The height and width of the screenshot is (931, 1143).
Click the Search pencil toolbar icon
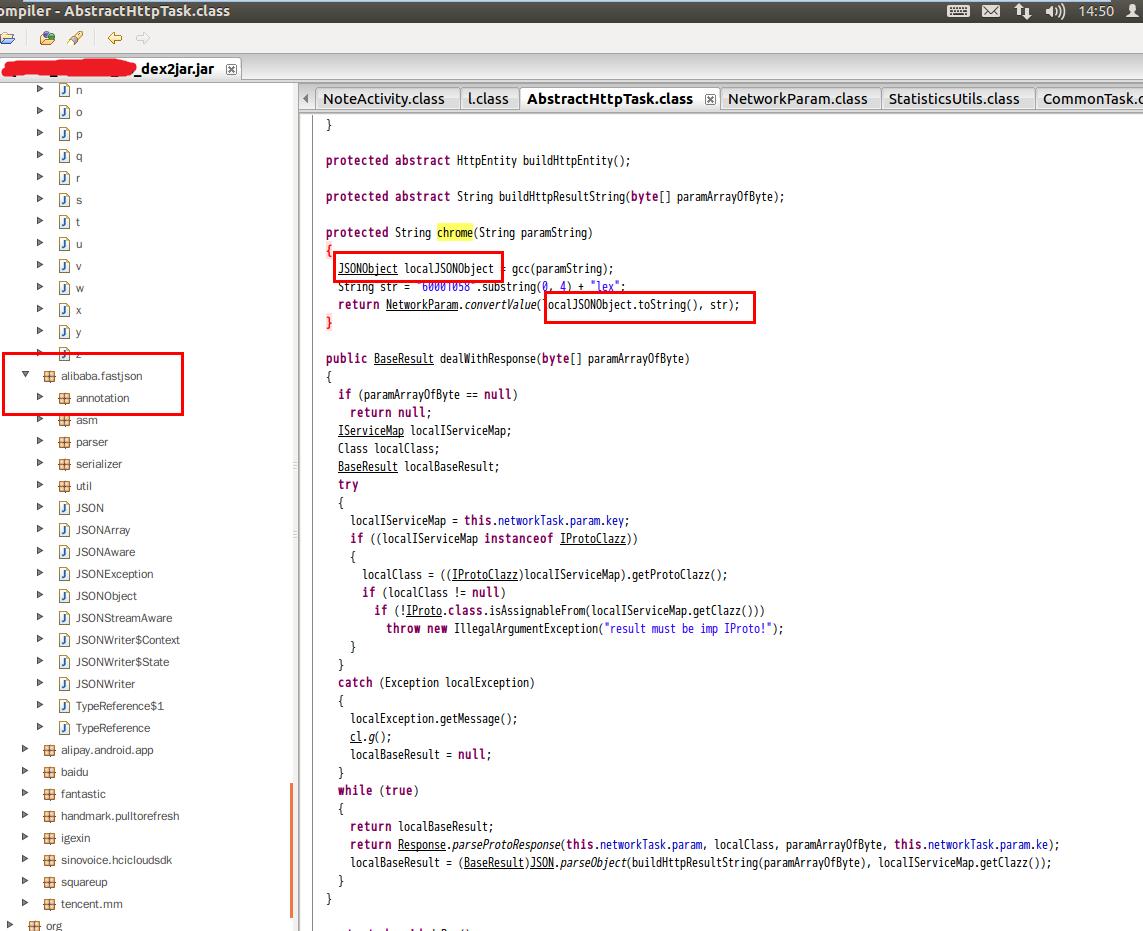coord(76,38)
